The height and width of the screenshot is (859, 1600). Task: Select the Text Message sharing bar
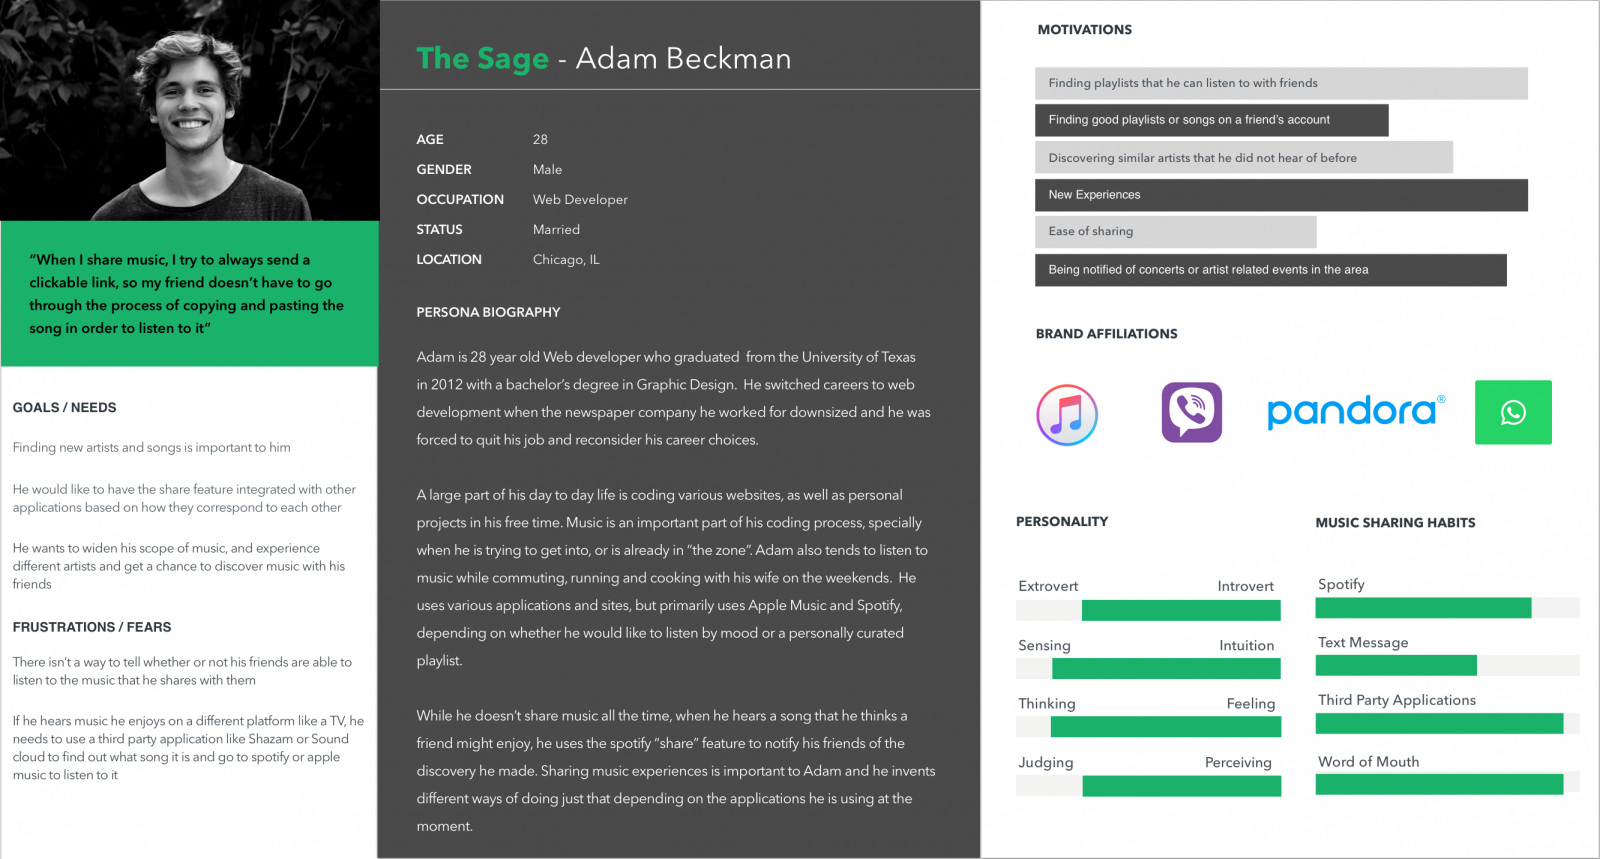point(1447,665)
